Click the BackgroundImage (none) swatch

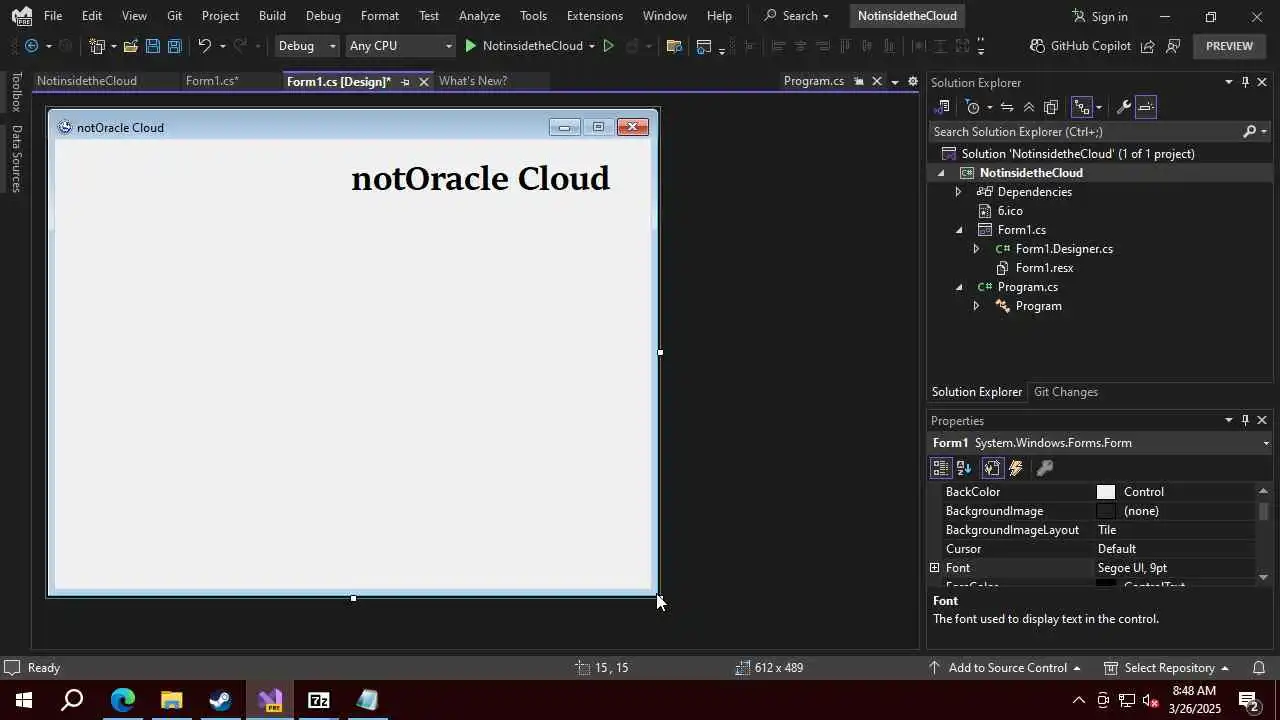[1106, 511]
